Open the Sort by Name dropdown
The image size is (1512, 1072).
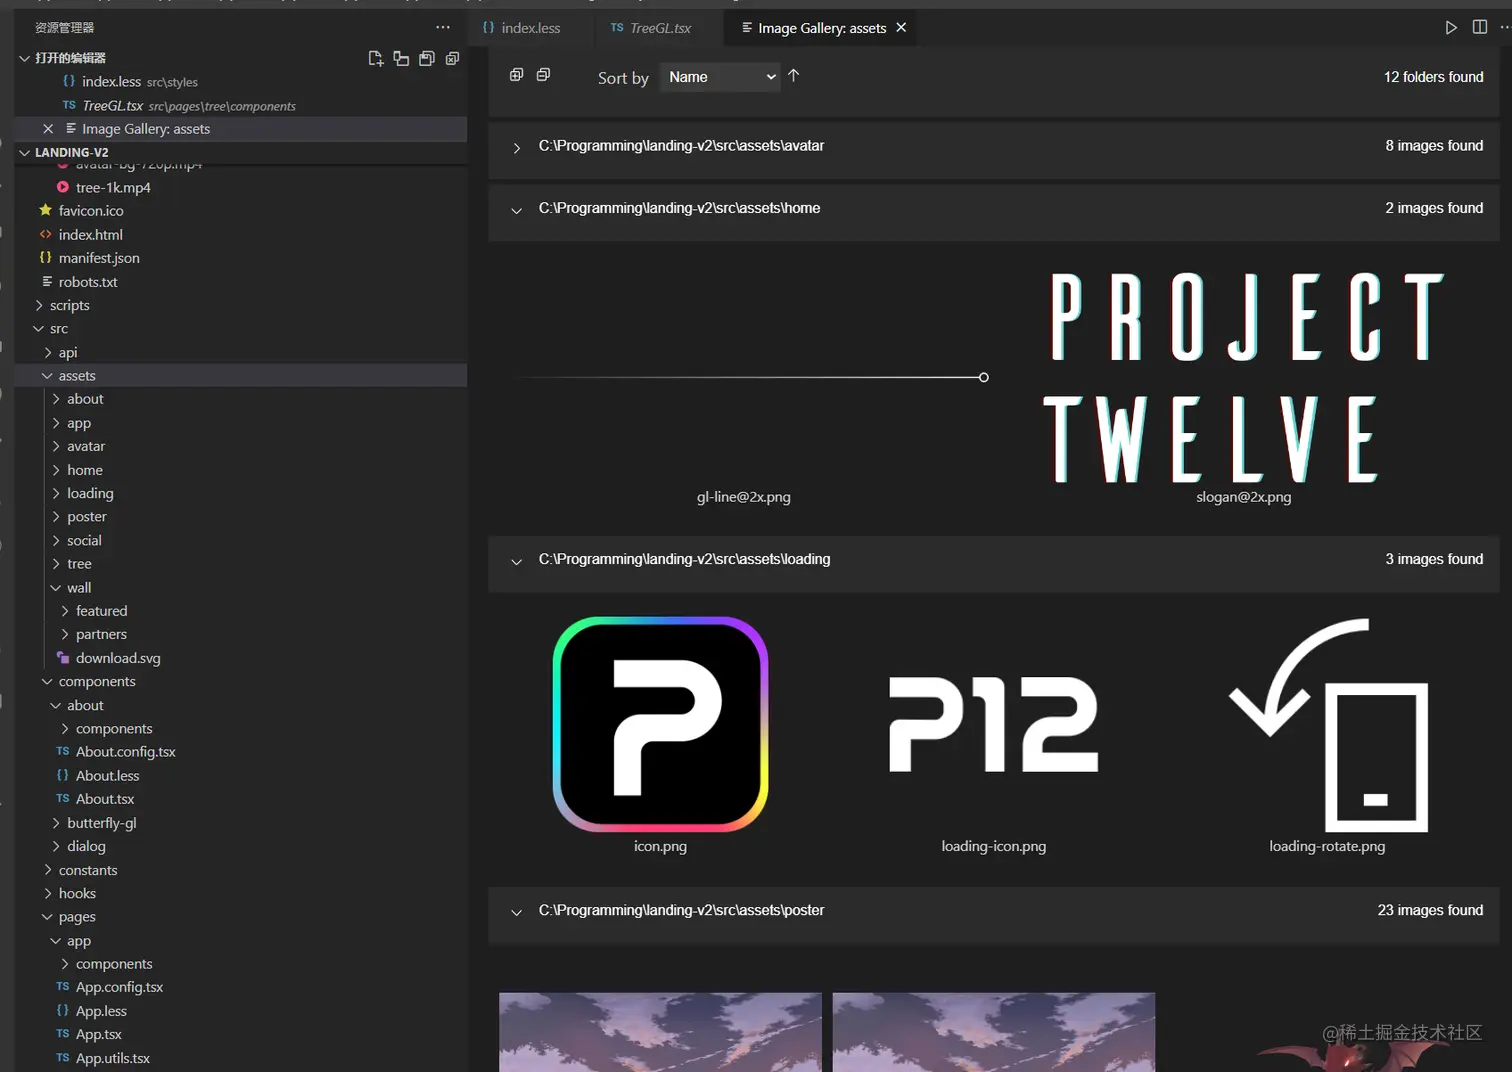[x=720, y=77]
